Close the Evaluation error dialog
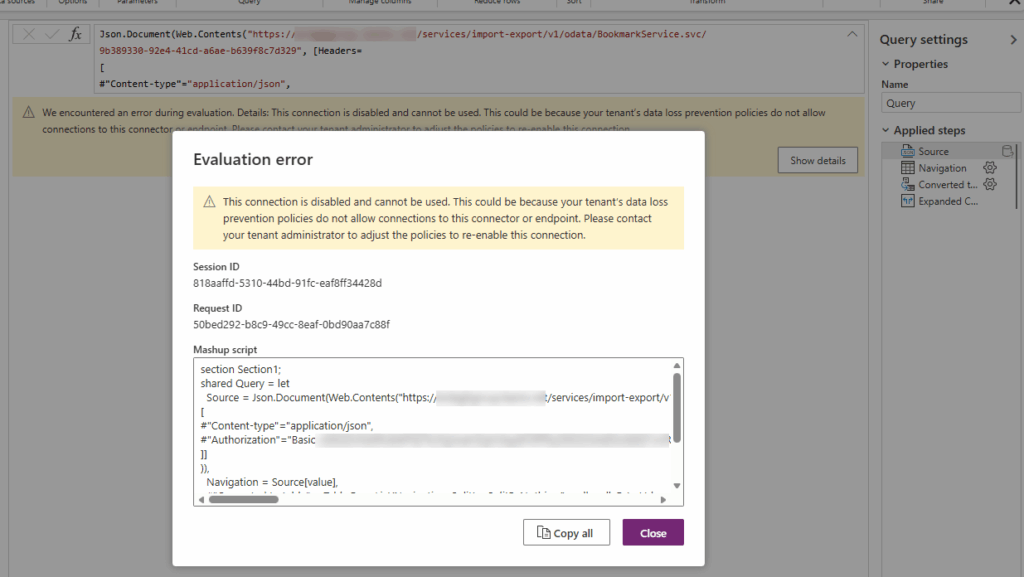The width and height of the screenshot is (1024, 577). click(x=652, y=532)
